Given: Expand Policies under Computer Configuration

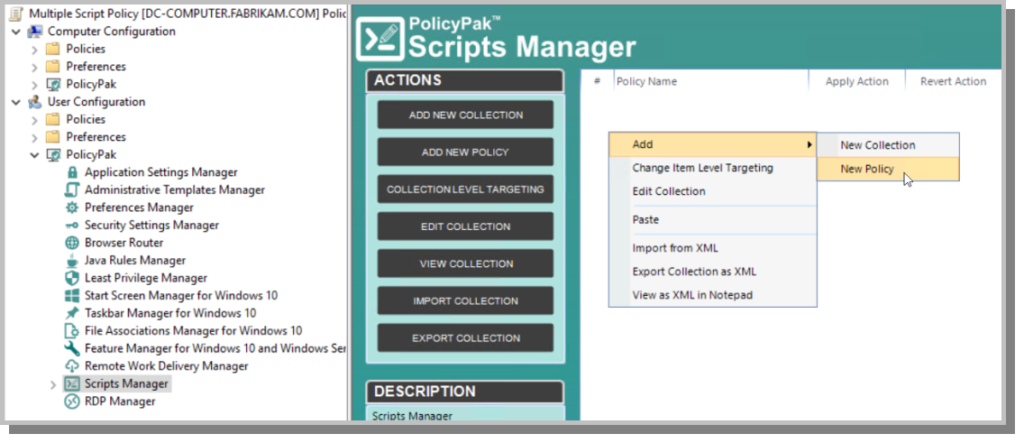Looking at the screenshot, I should 35,49.
